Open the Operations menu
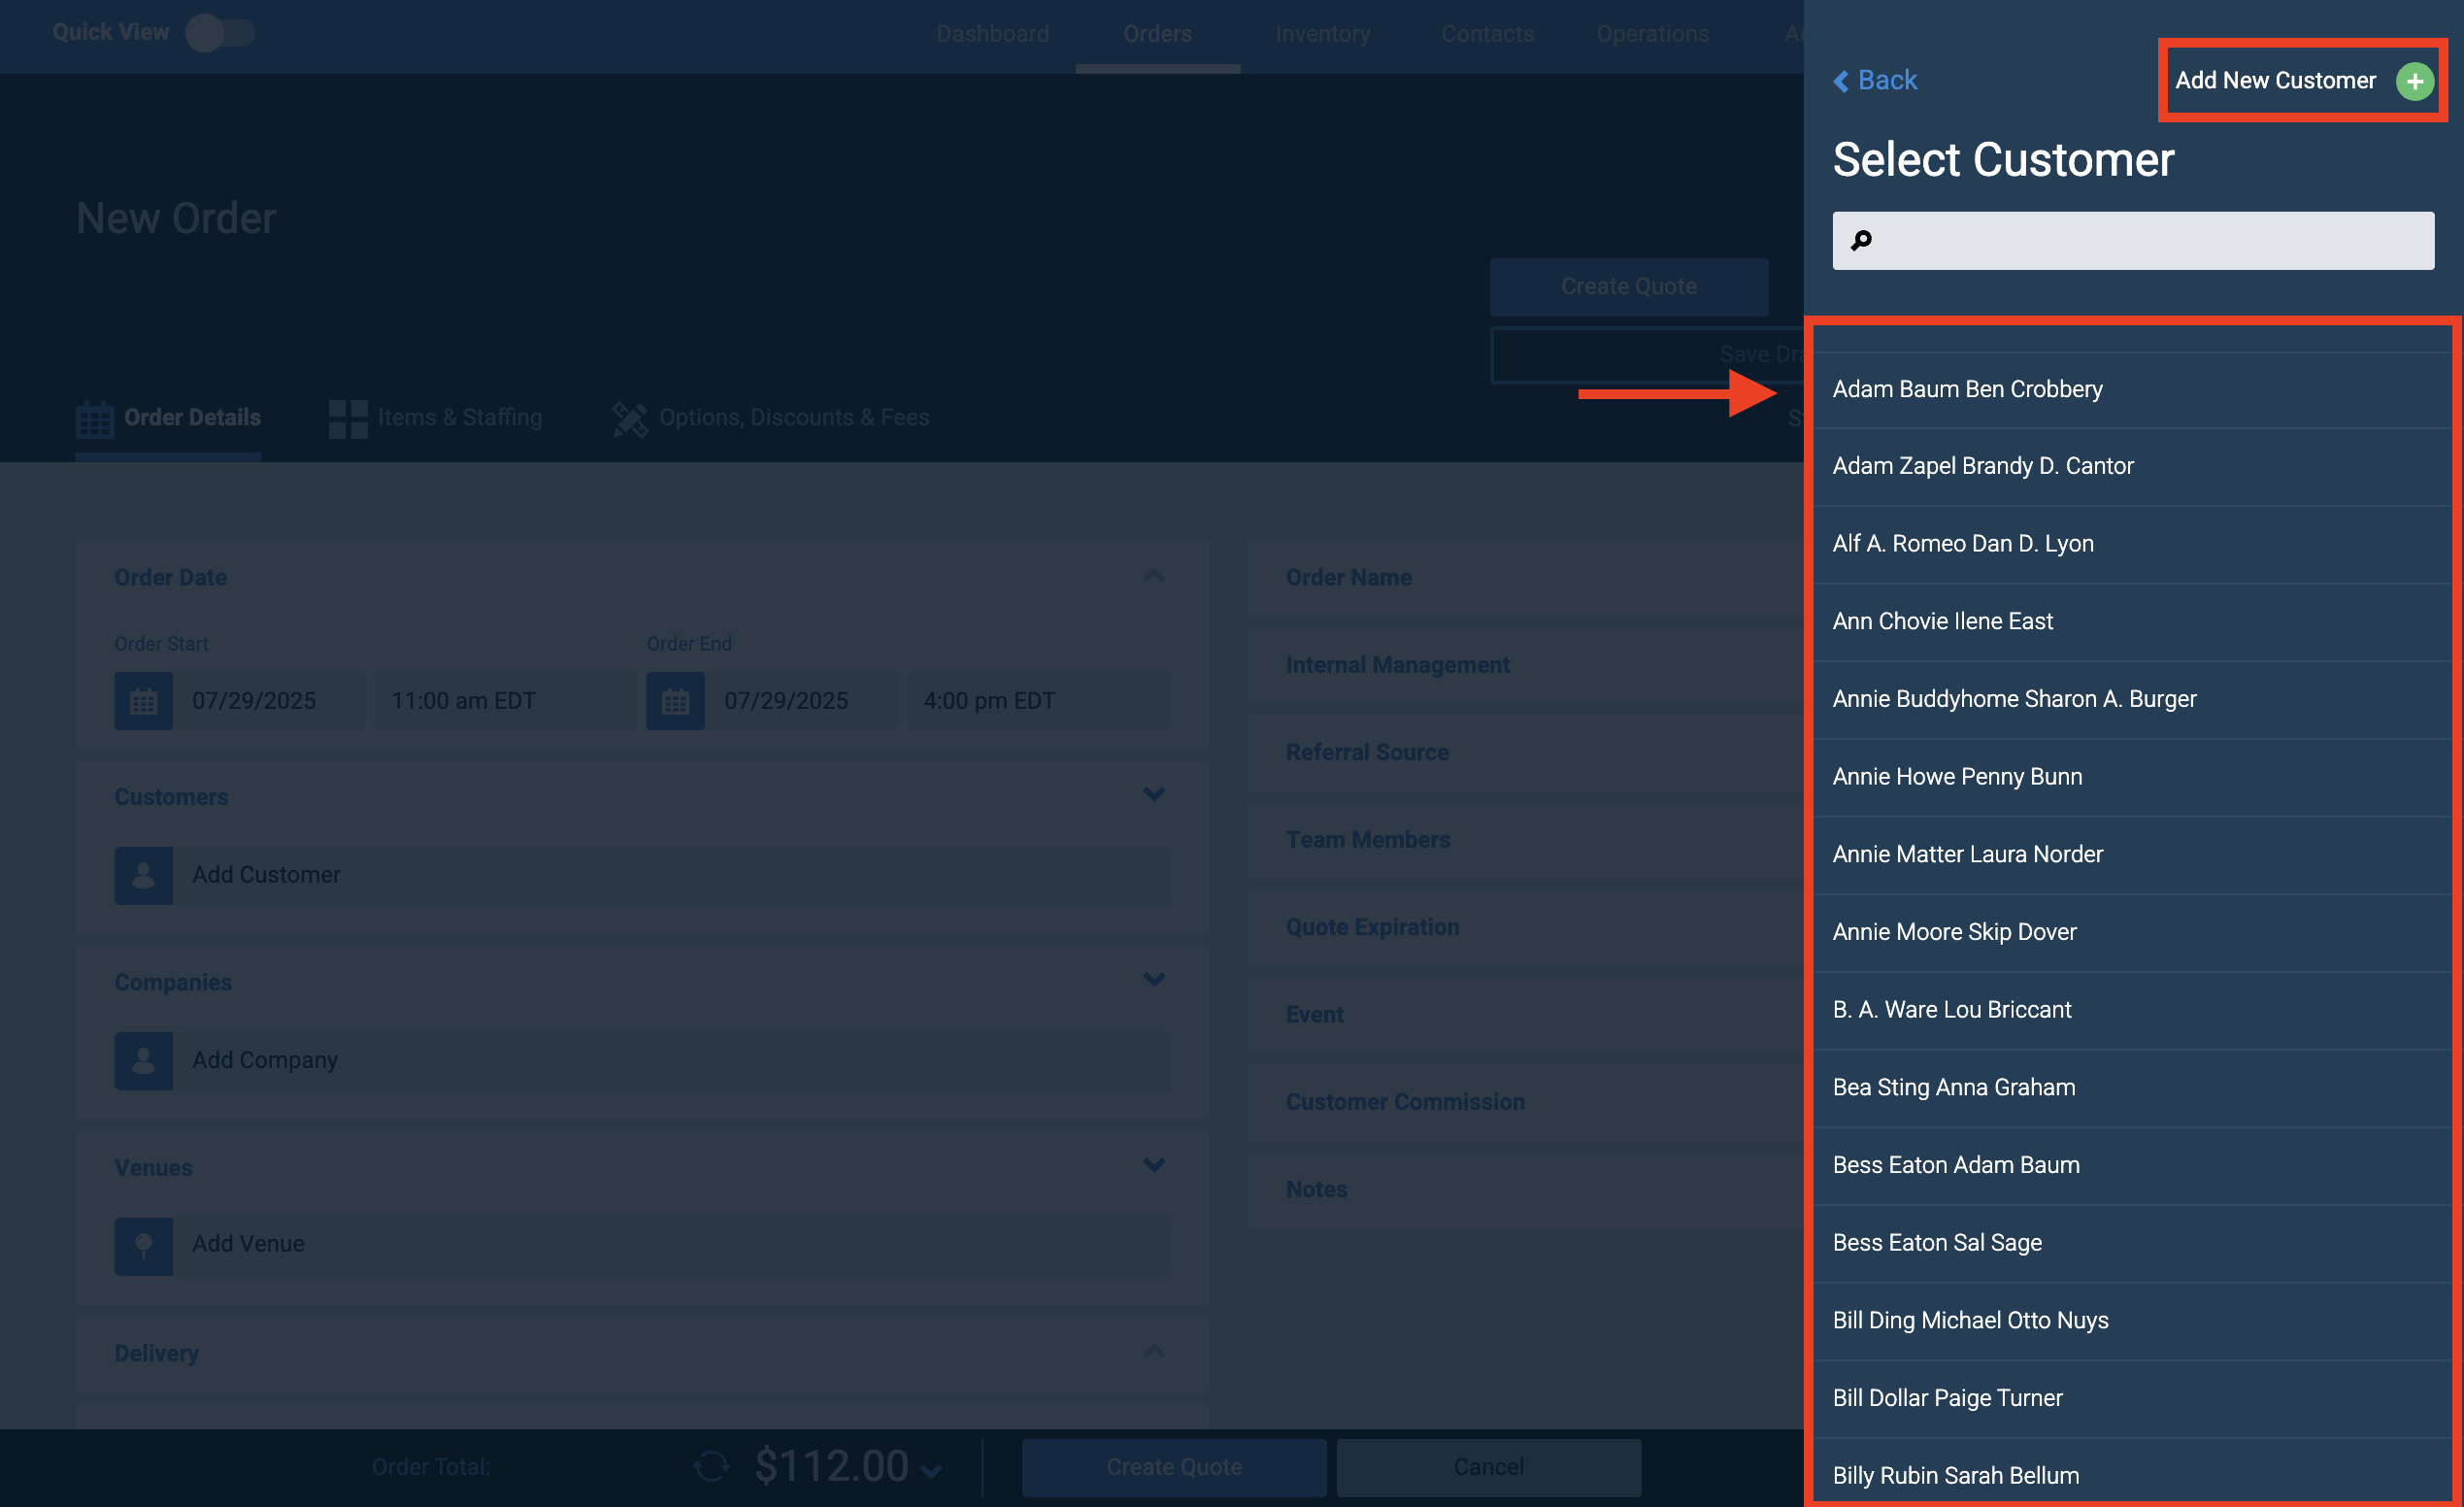This screenshot has height=1507, width=2464. click(1652, 34)
